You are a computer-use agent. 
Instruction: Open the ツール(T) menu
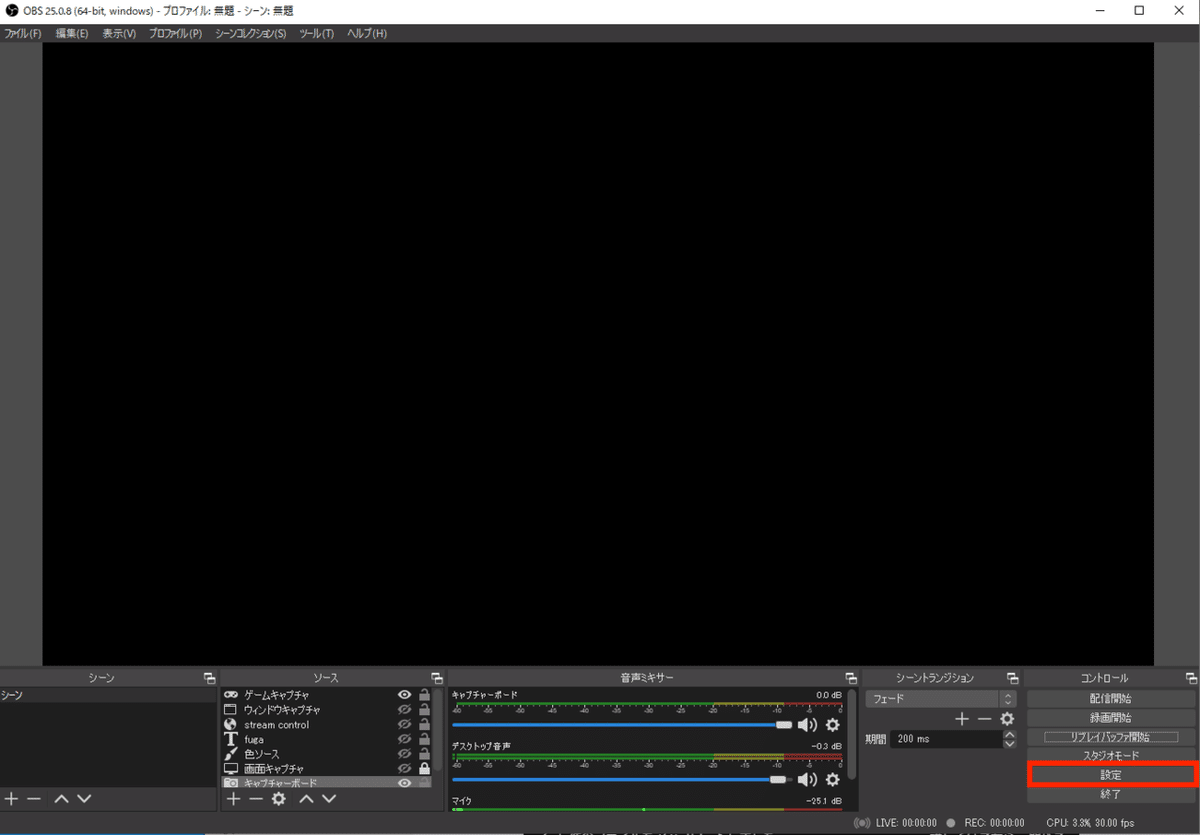tap(316, 33)
